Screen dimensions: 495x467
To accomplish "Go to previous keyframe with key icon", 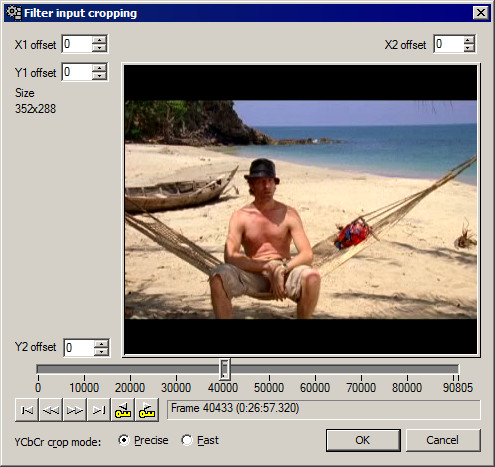I will pos(123,410).
